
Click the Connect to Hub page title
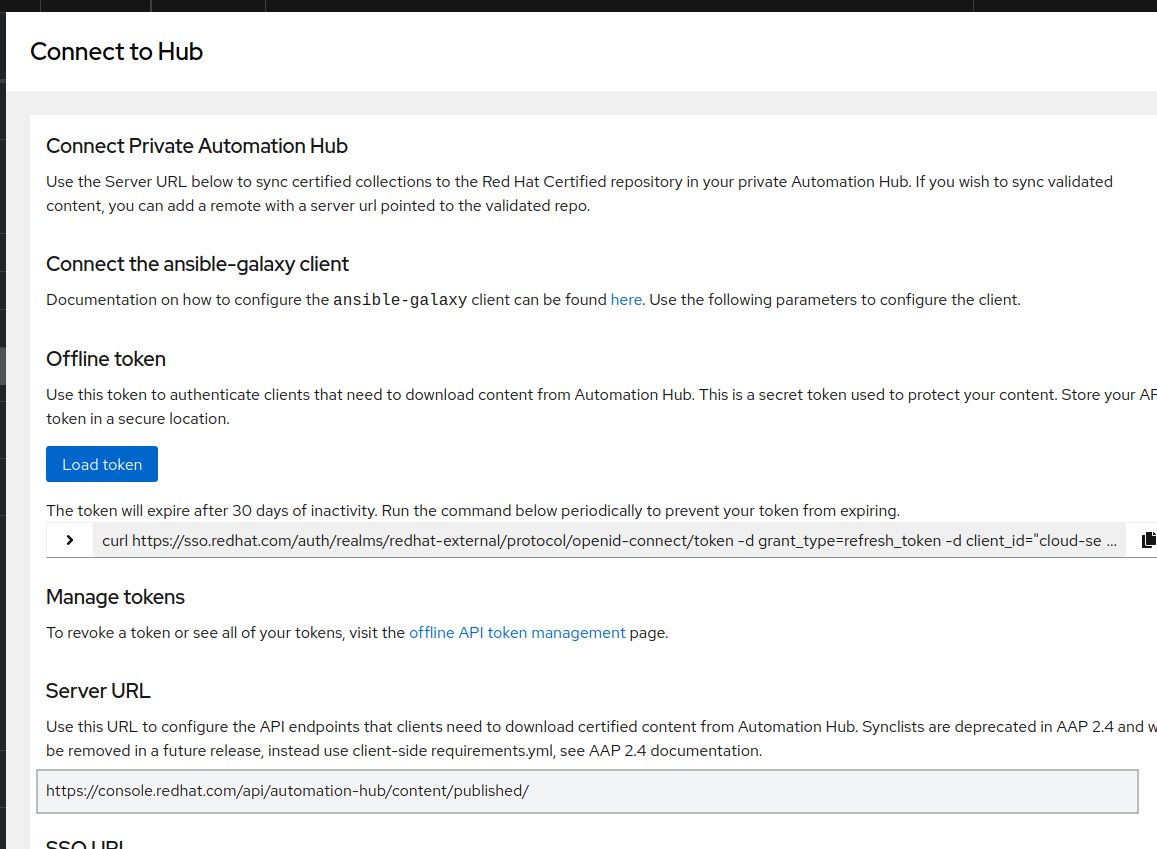117,51
